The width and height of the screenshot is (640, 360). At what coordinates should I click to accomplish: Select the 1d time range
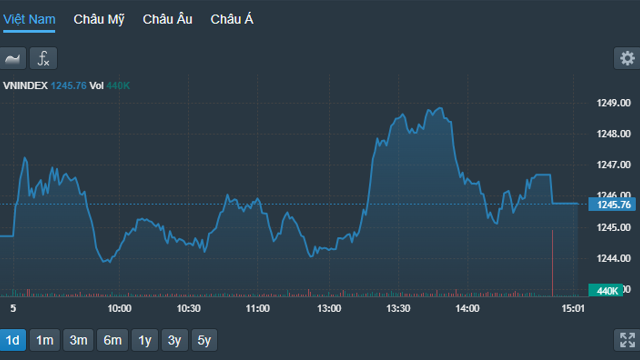(x=13, y=340)
